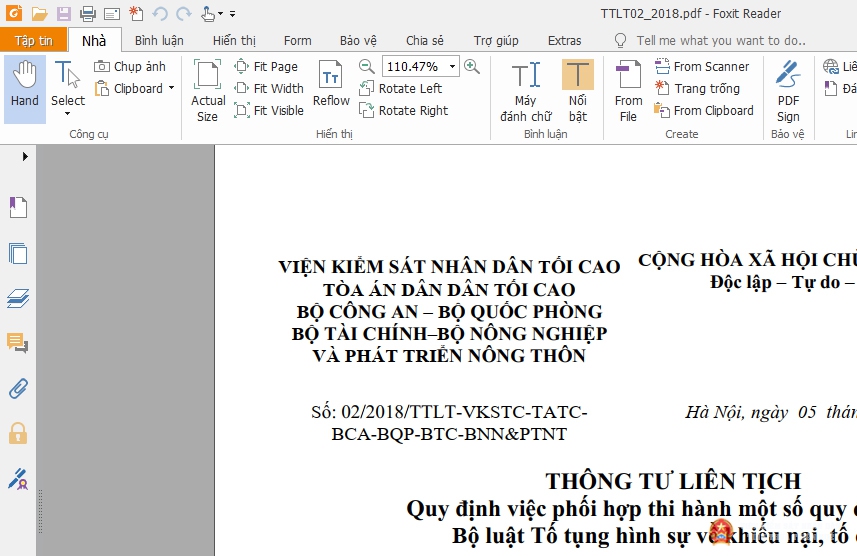This screenshot has height=556, width=857.
Task: Click Fit Width
Action: tap(268, 89)
